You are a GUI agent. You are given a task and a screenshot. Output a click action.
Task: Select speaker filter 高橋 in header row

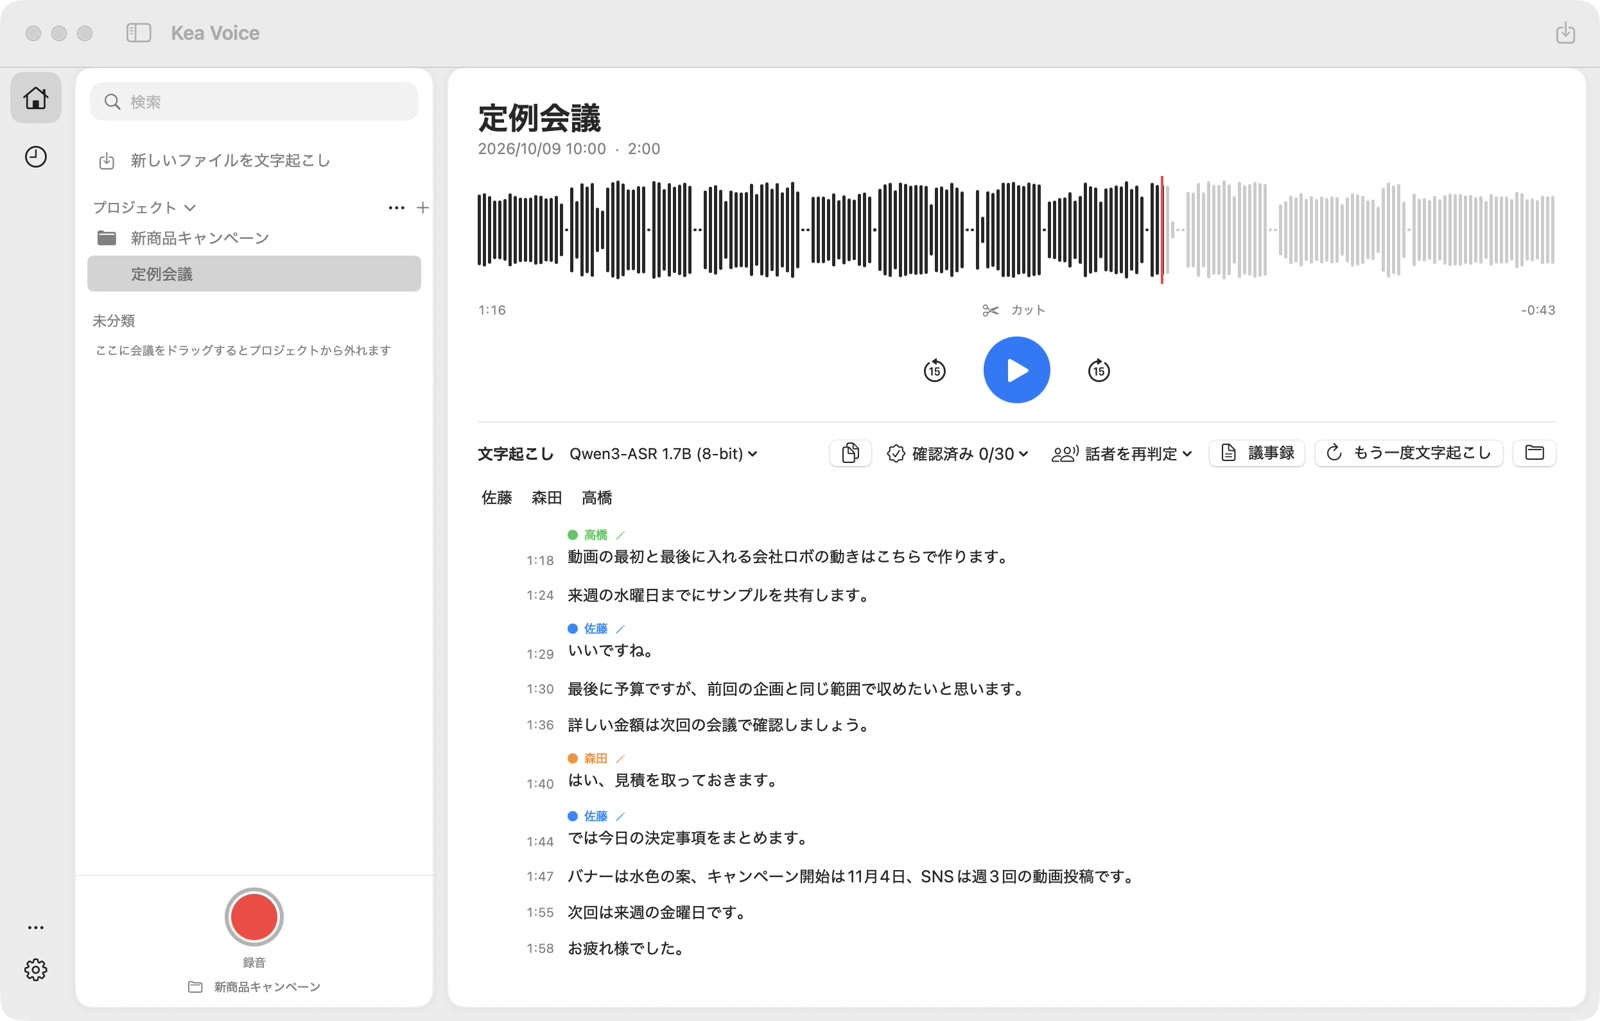click(597, 498)
